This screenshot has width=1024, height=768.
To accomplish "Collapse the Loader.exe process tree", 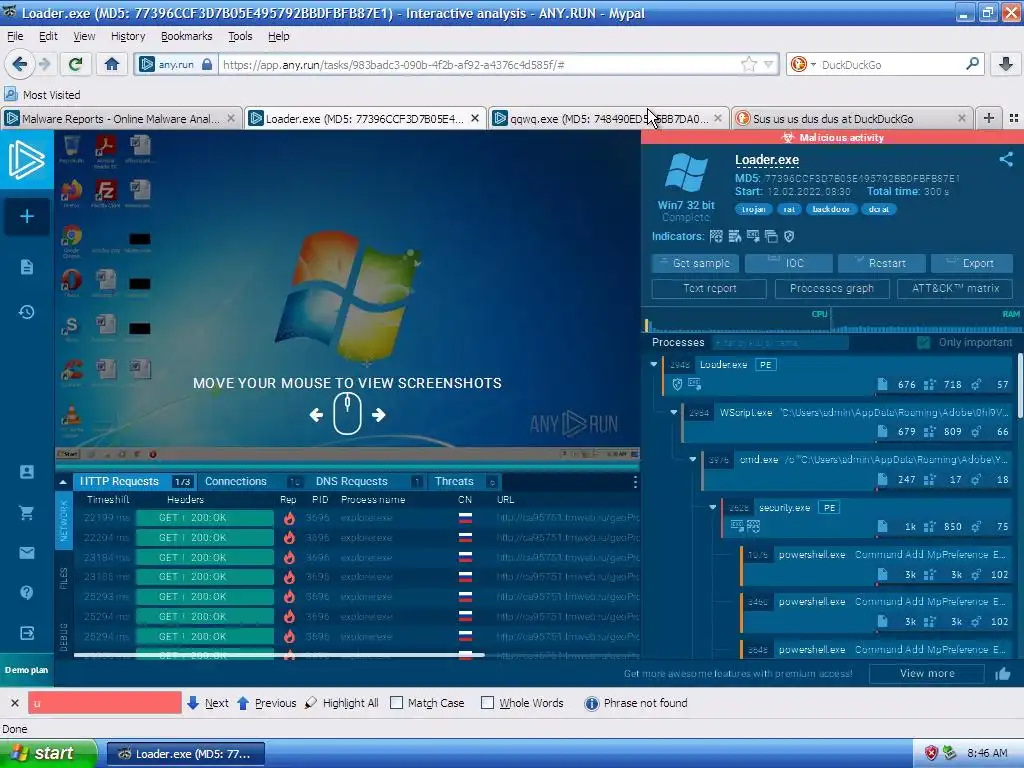I will [654, 364].
